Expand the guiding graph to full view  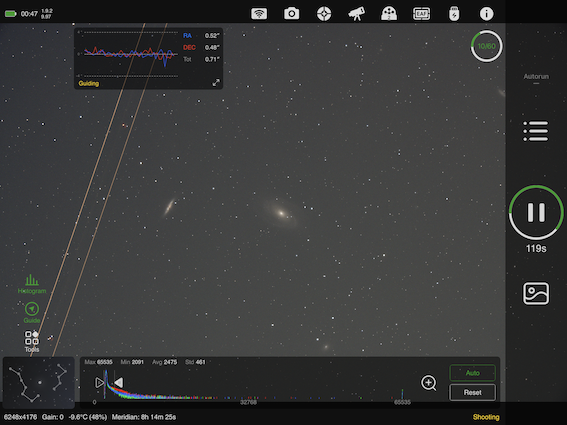click(x=216, y=83)
